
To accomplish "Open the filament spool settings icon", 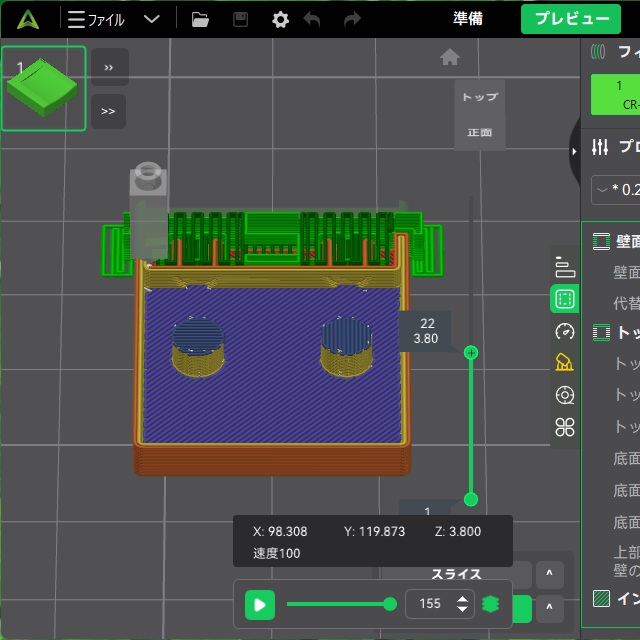I will (564, 395).
